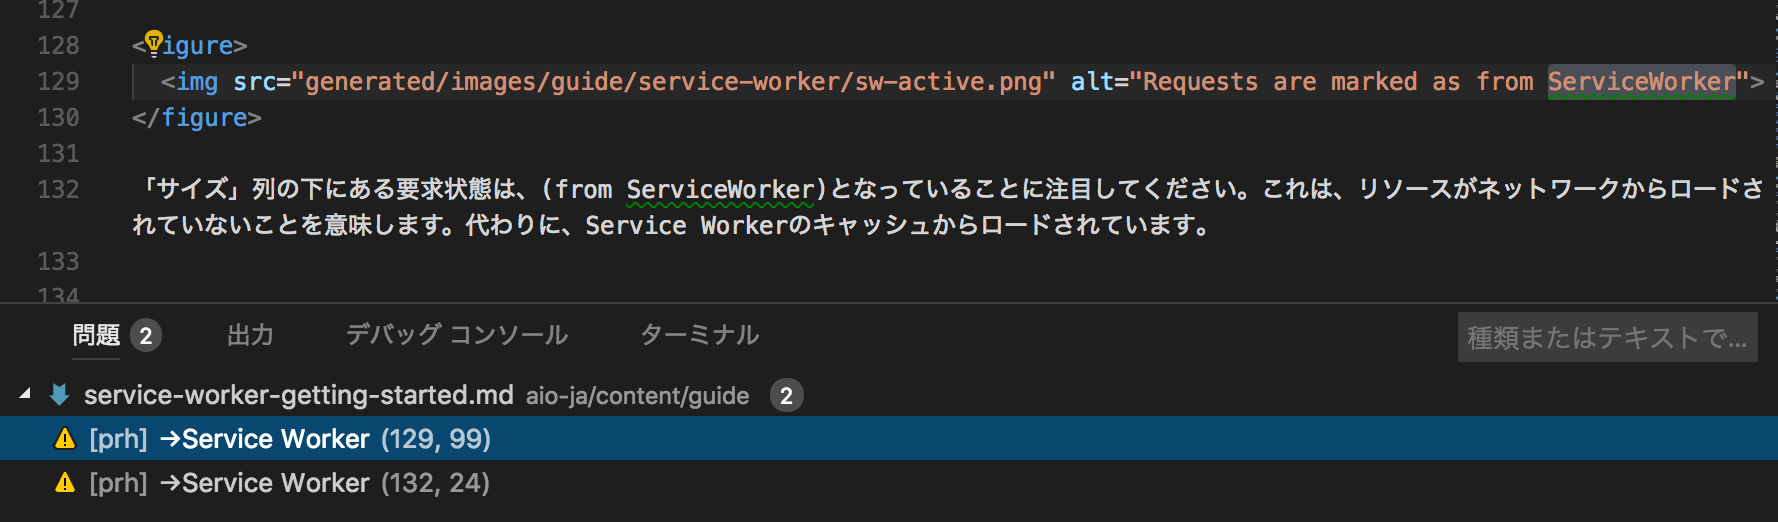Click line number 129 in the gutter
1778x522 pixels.
[58, 81]
